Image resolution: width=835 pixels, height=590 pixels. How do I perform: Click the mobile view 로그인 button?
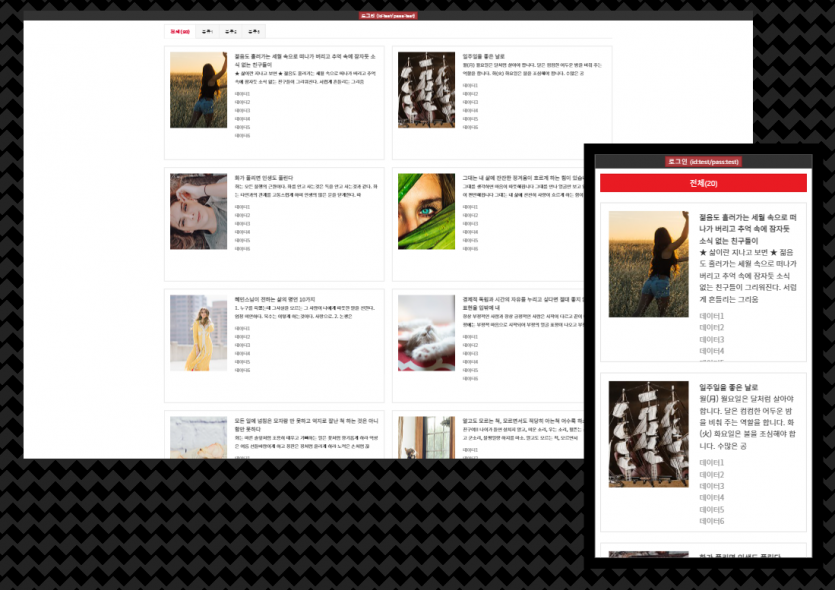click(x=703, y=161)
